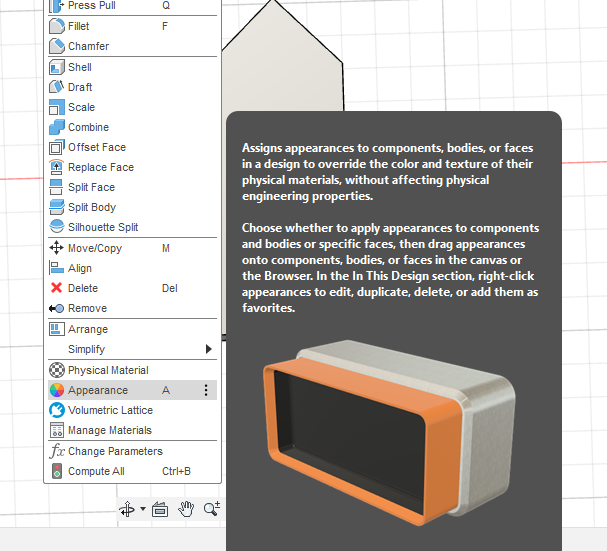Select the Offset Face menu entry
This screenshot has width=607, height=551.
[132, 147]
